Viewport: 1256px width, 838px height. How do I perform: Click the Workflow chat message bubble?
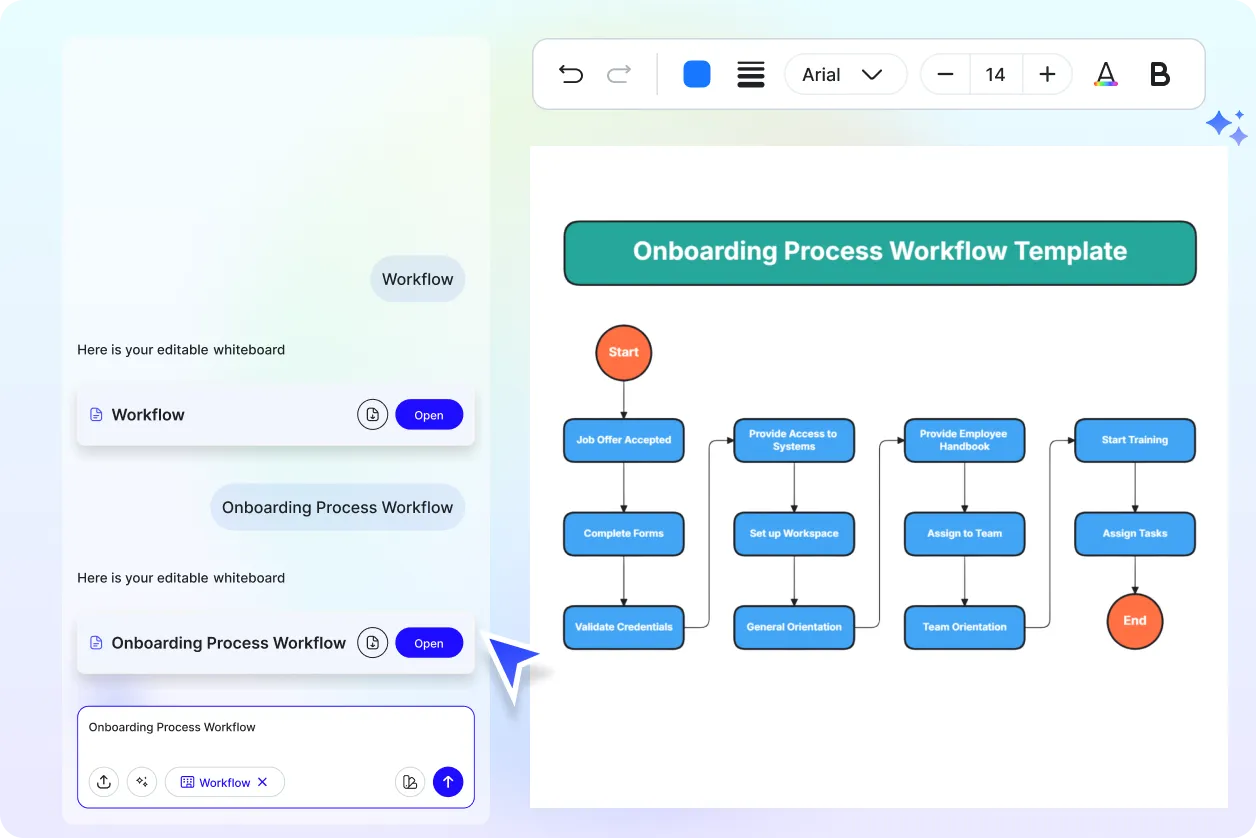pos(418,279)
